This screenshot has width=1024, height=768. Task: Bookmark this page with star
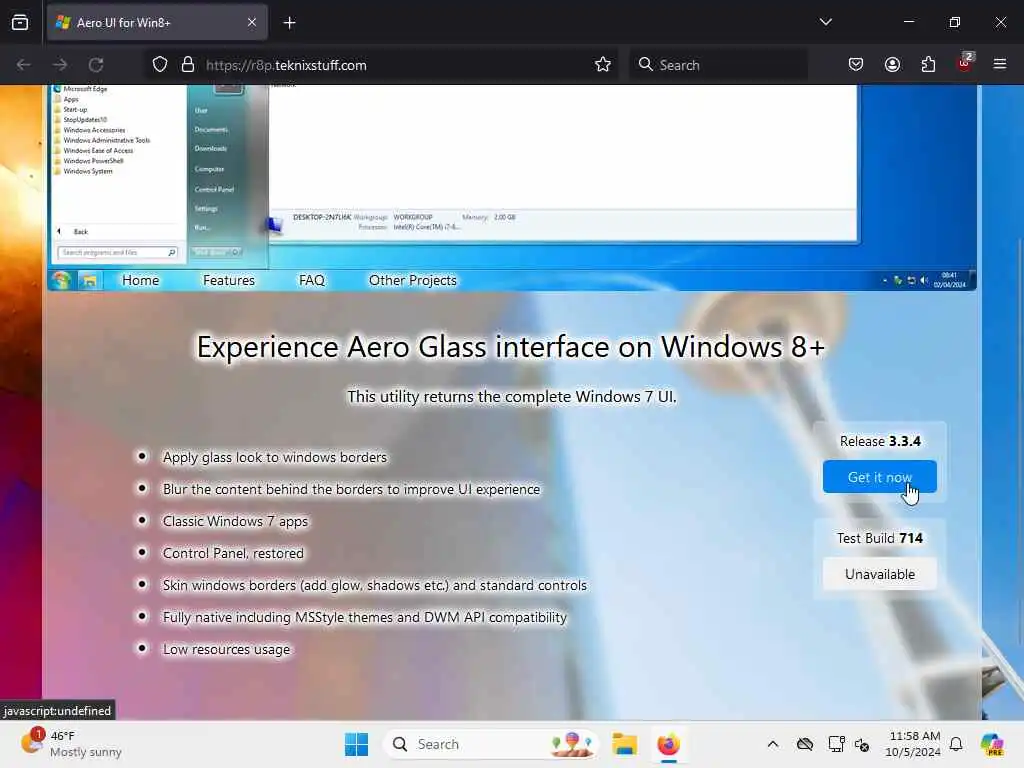click(603, 65)
